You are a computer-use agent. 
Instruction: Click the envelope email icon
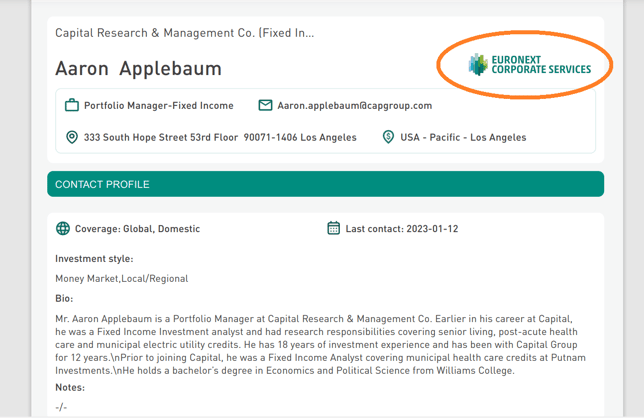pos(265,105)
